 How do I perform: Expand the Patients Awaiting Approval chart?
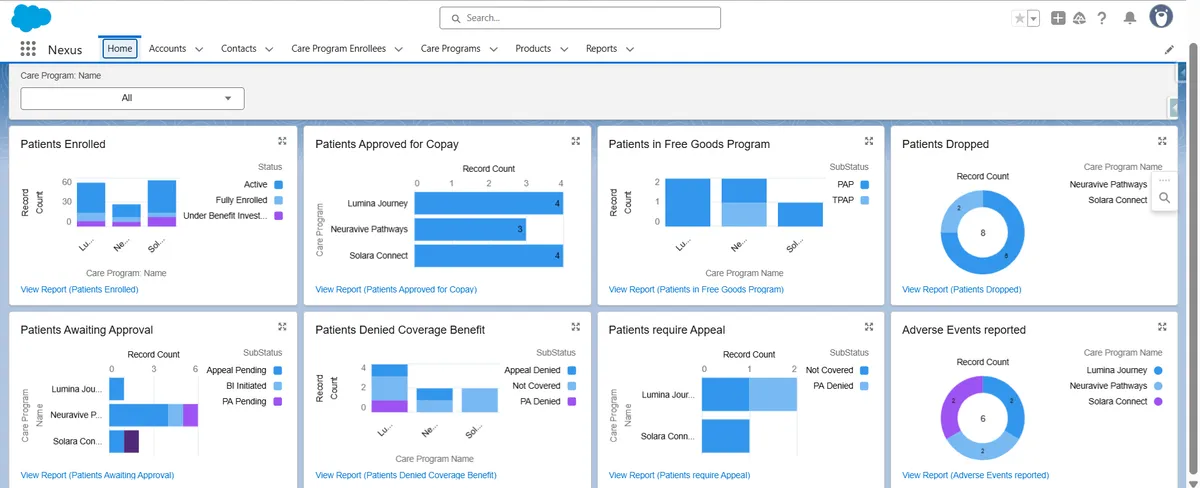click(x=282, y=326)
